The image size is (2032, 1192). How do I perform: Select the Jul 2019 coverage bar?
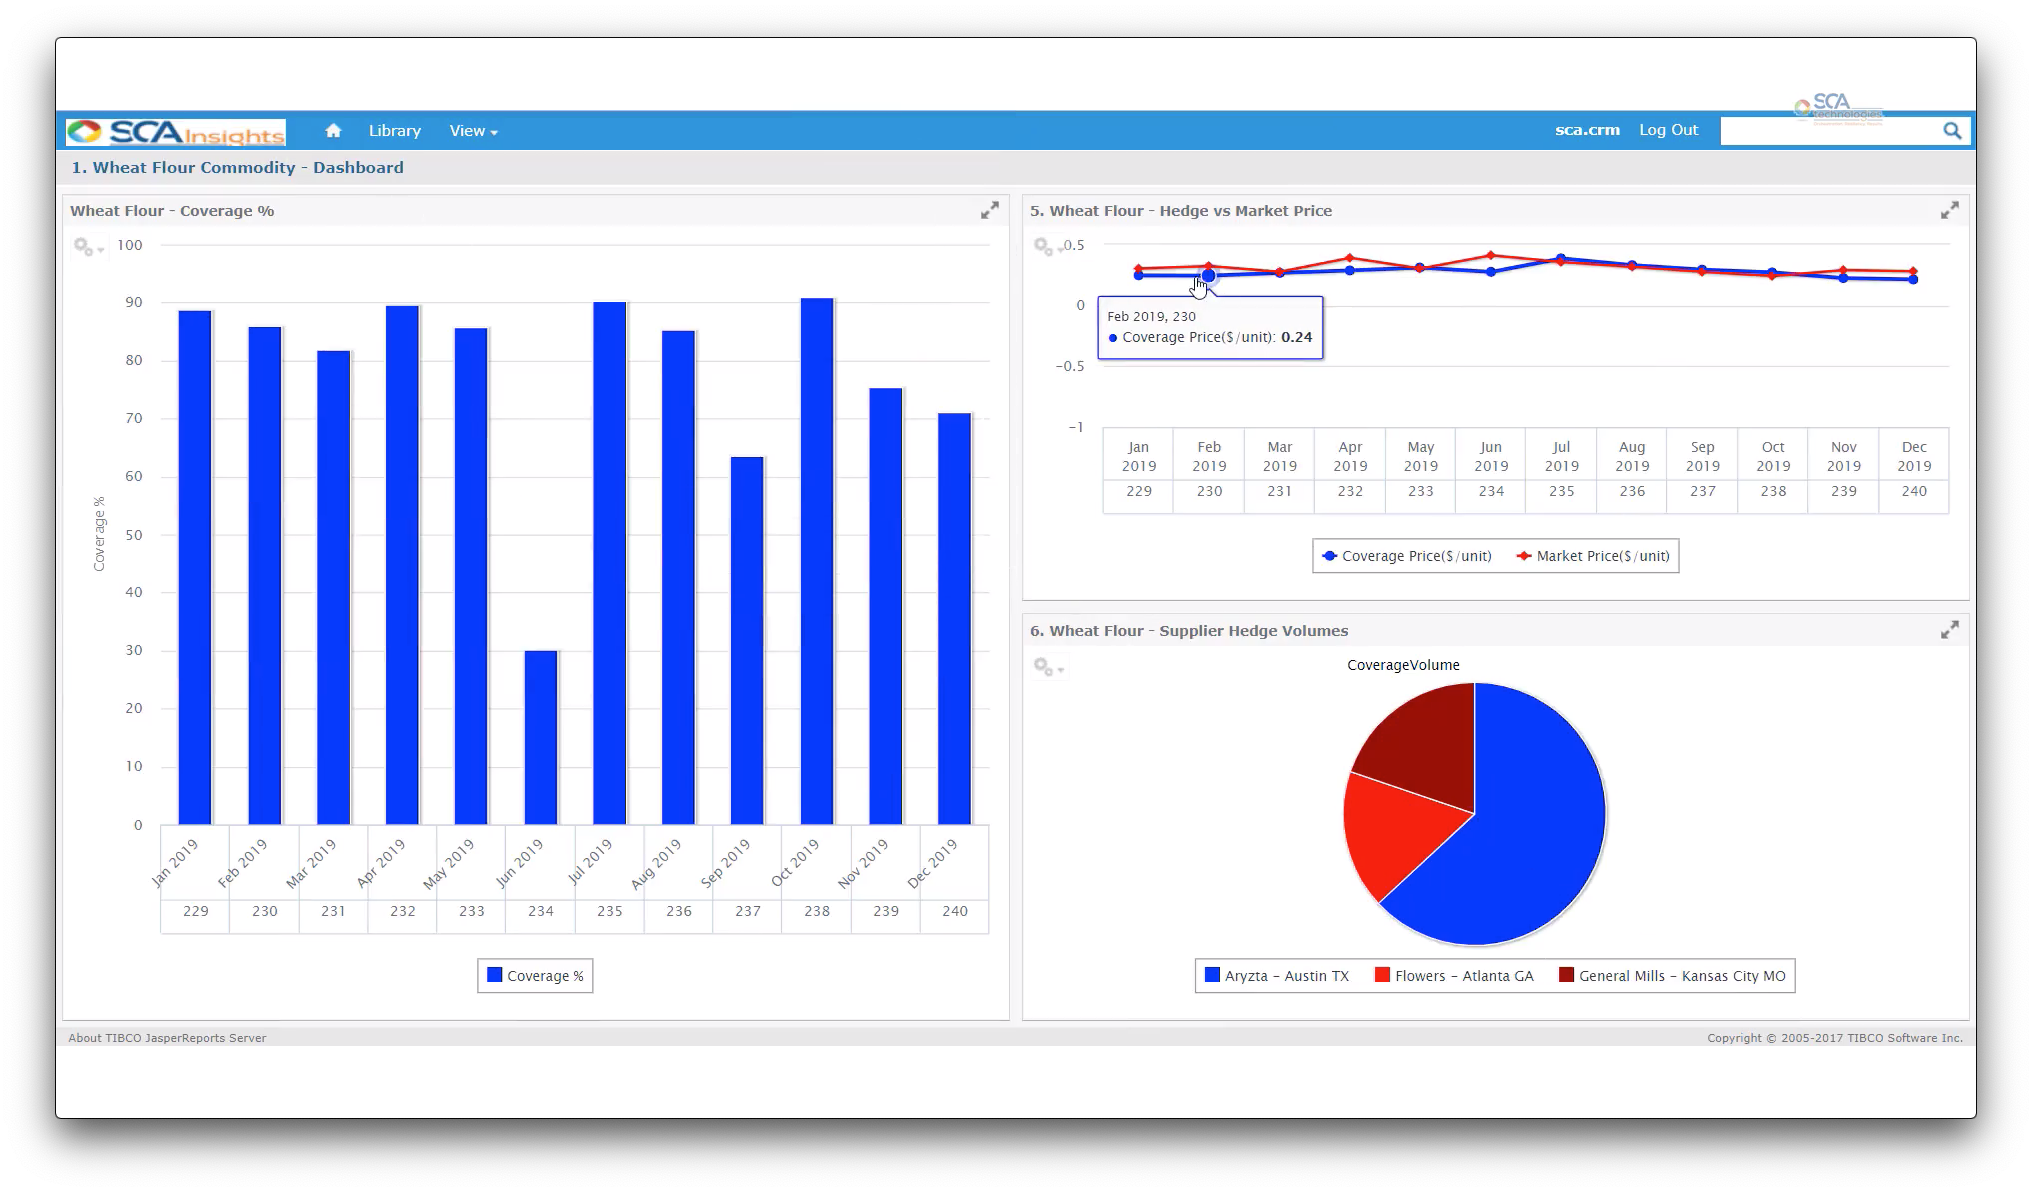pyautogui.click(x=609, y=563)
